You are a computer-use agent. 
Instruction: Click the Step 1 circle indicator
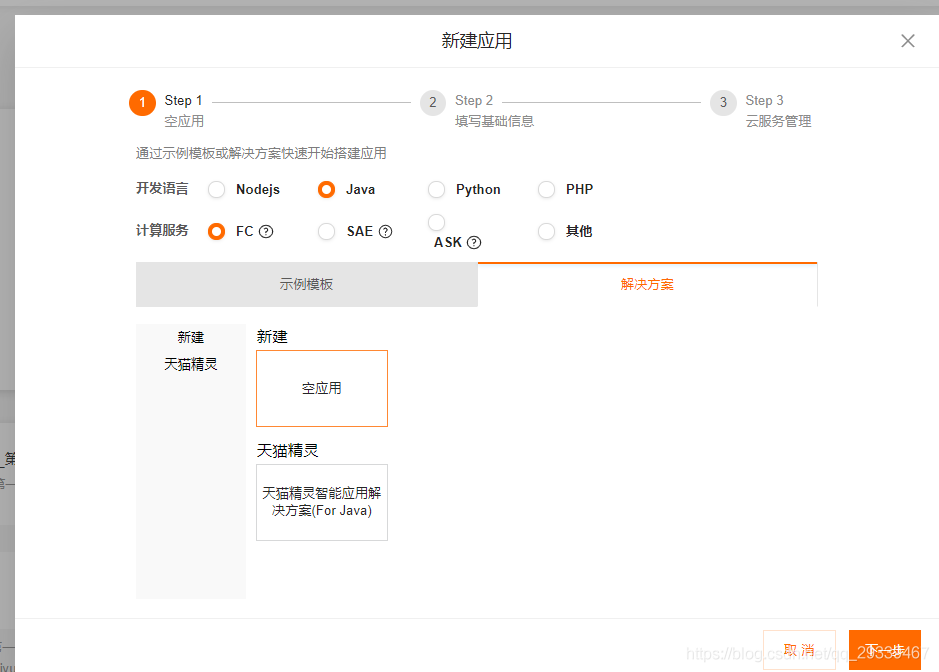[x=143, y=103]
